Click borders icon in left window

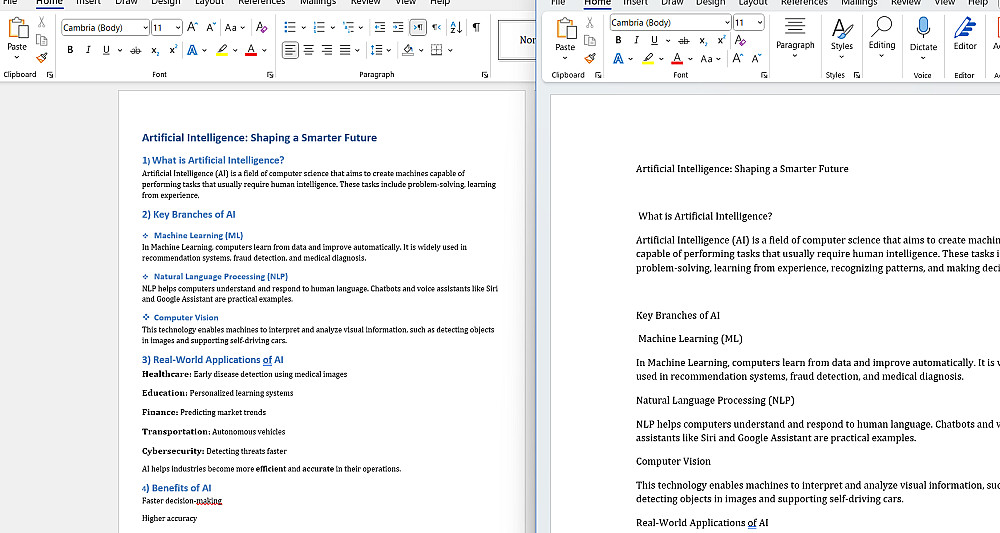click(437, 50)
